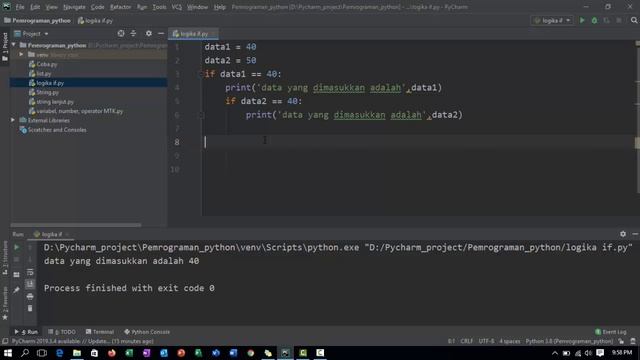
Task: Click the stop square icon in Run panel
Action: click(x=16, y=260)
